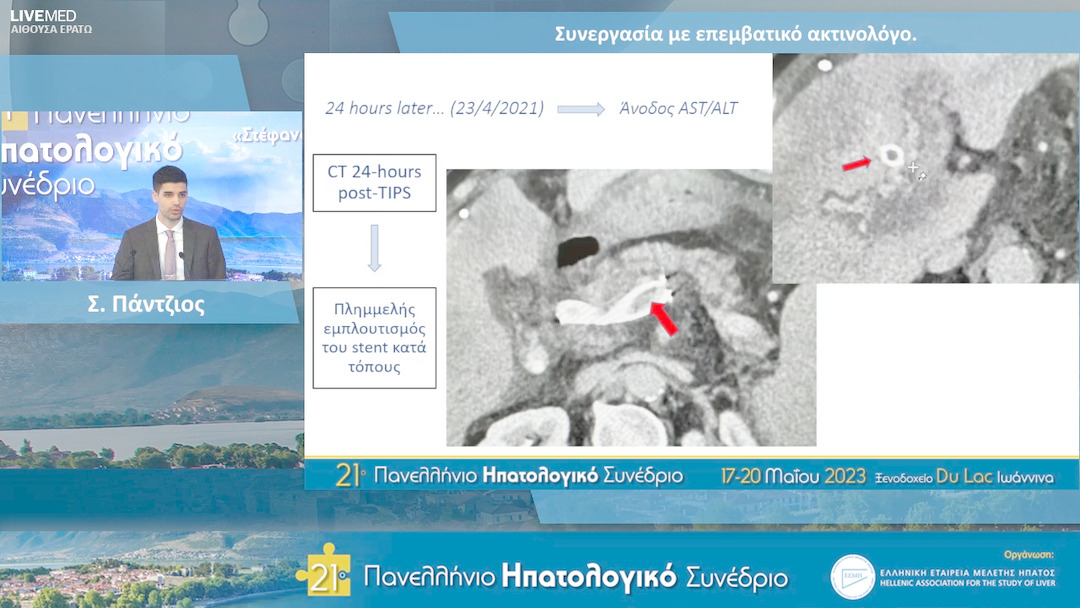Click the 24 hours later (23/4/2021) text

(x=434, y=108)
